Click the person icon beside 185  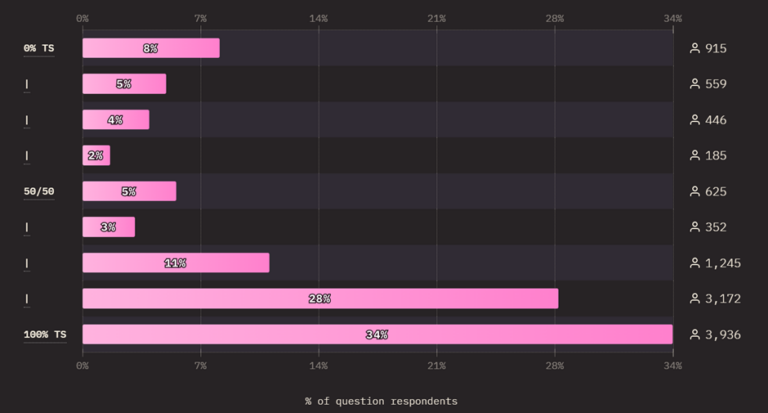pyautogui.click(x=695, y=155)
